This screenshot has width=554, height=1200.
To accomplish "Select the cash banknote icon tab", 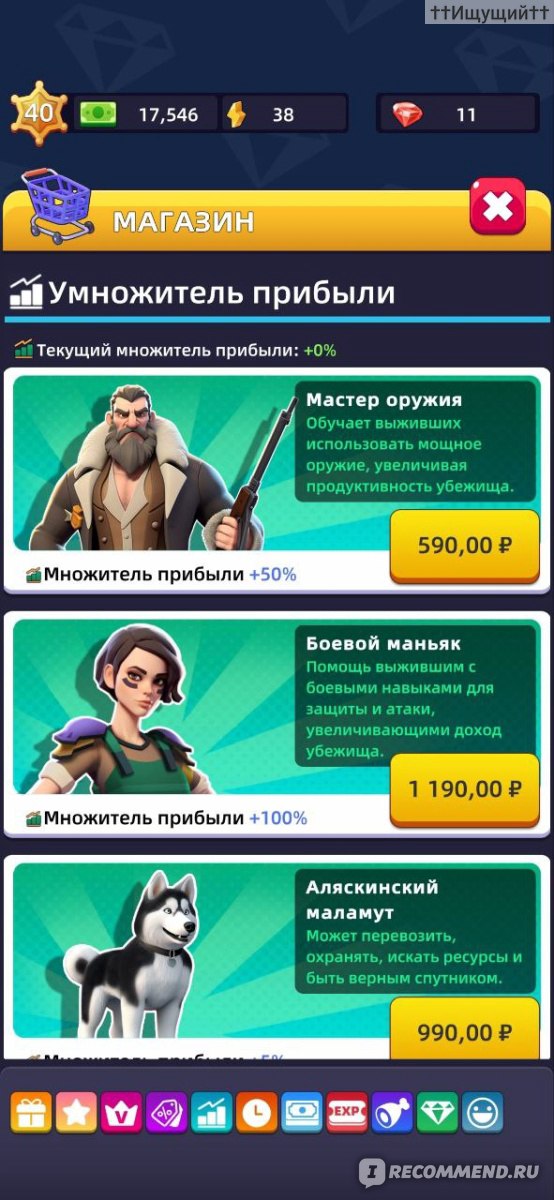I will tap(302, 1111).
